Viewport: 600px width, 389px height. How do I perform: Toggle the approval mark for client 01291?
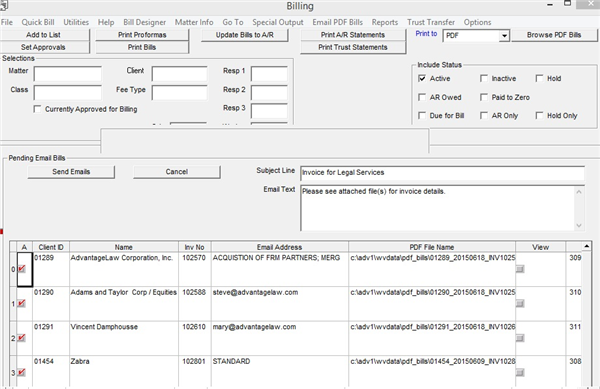[22, 338]
